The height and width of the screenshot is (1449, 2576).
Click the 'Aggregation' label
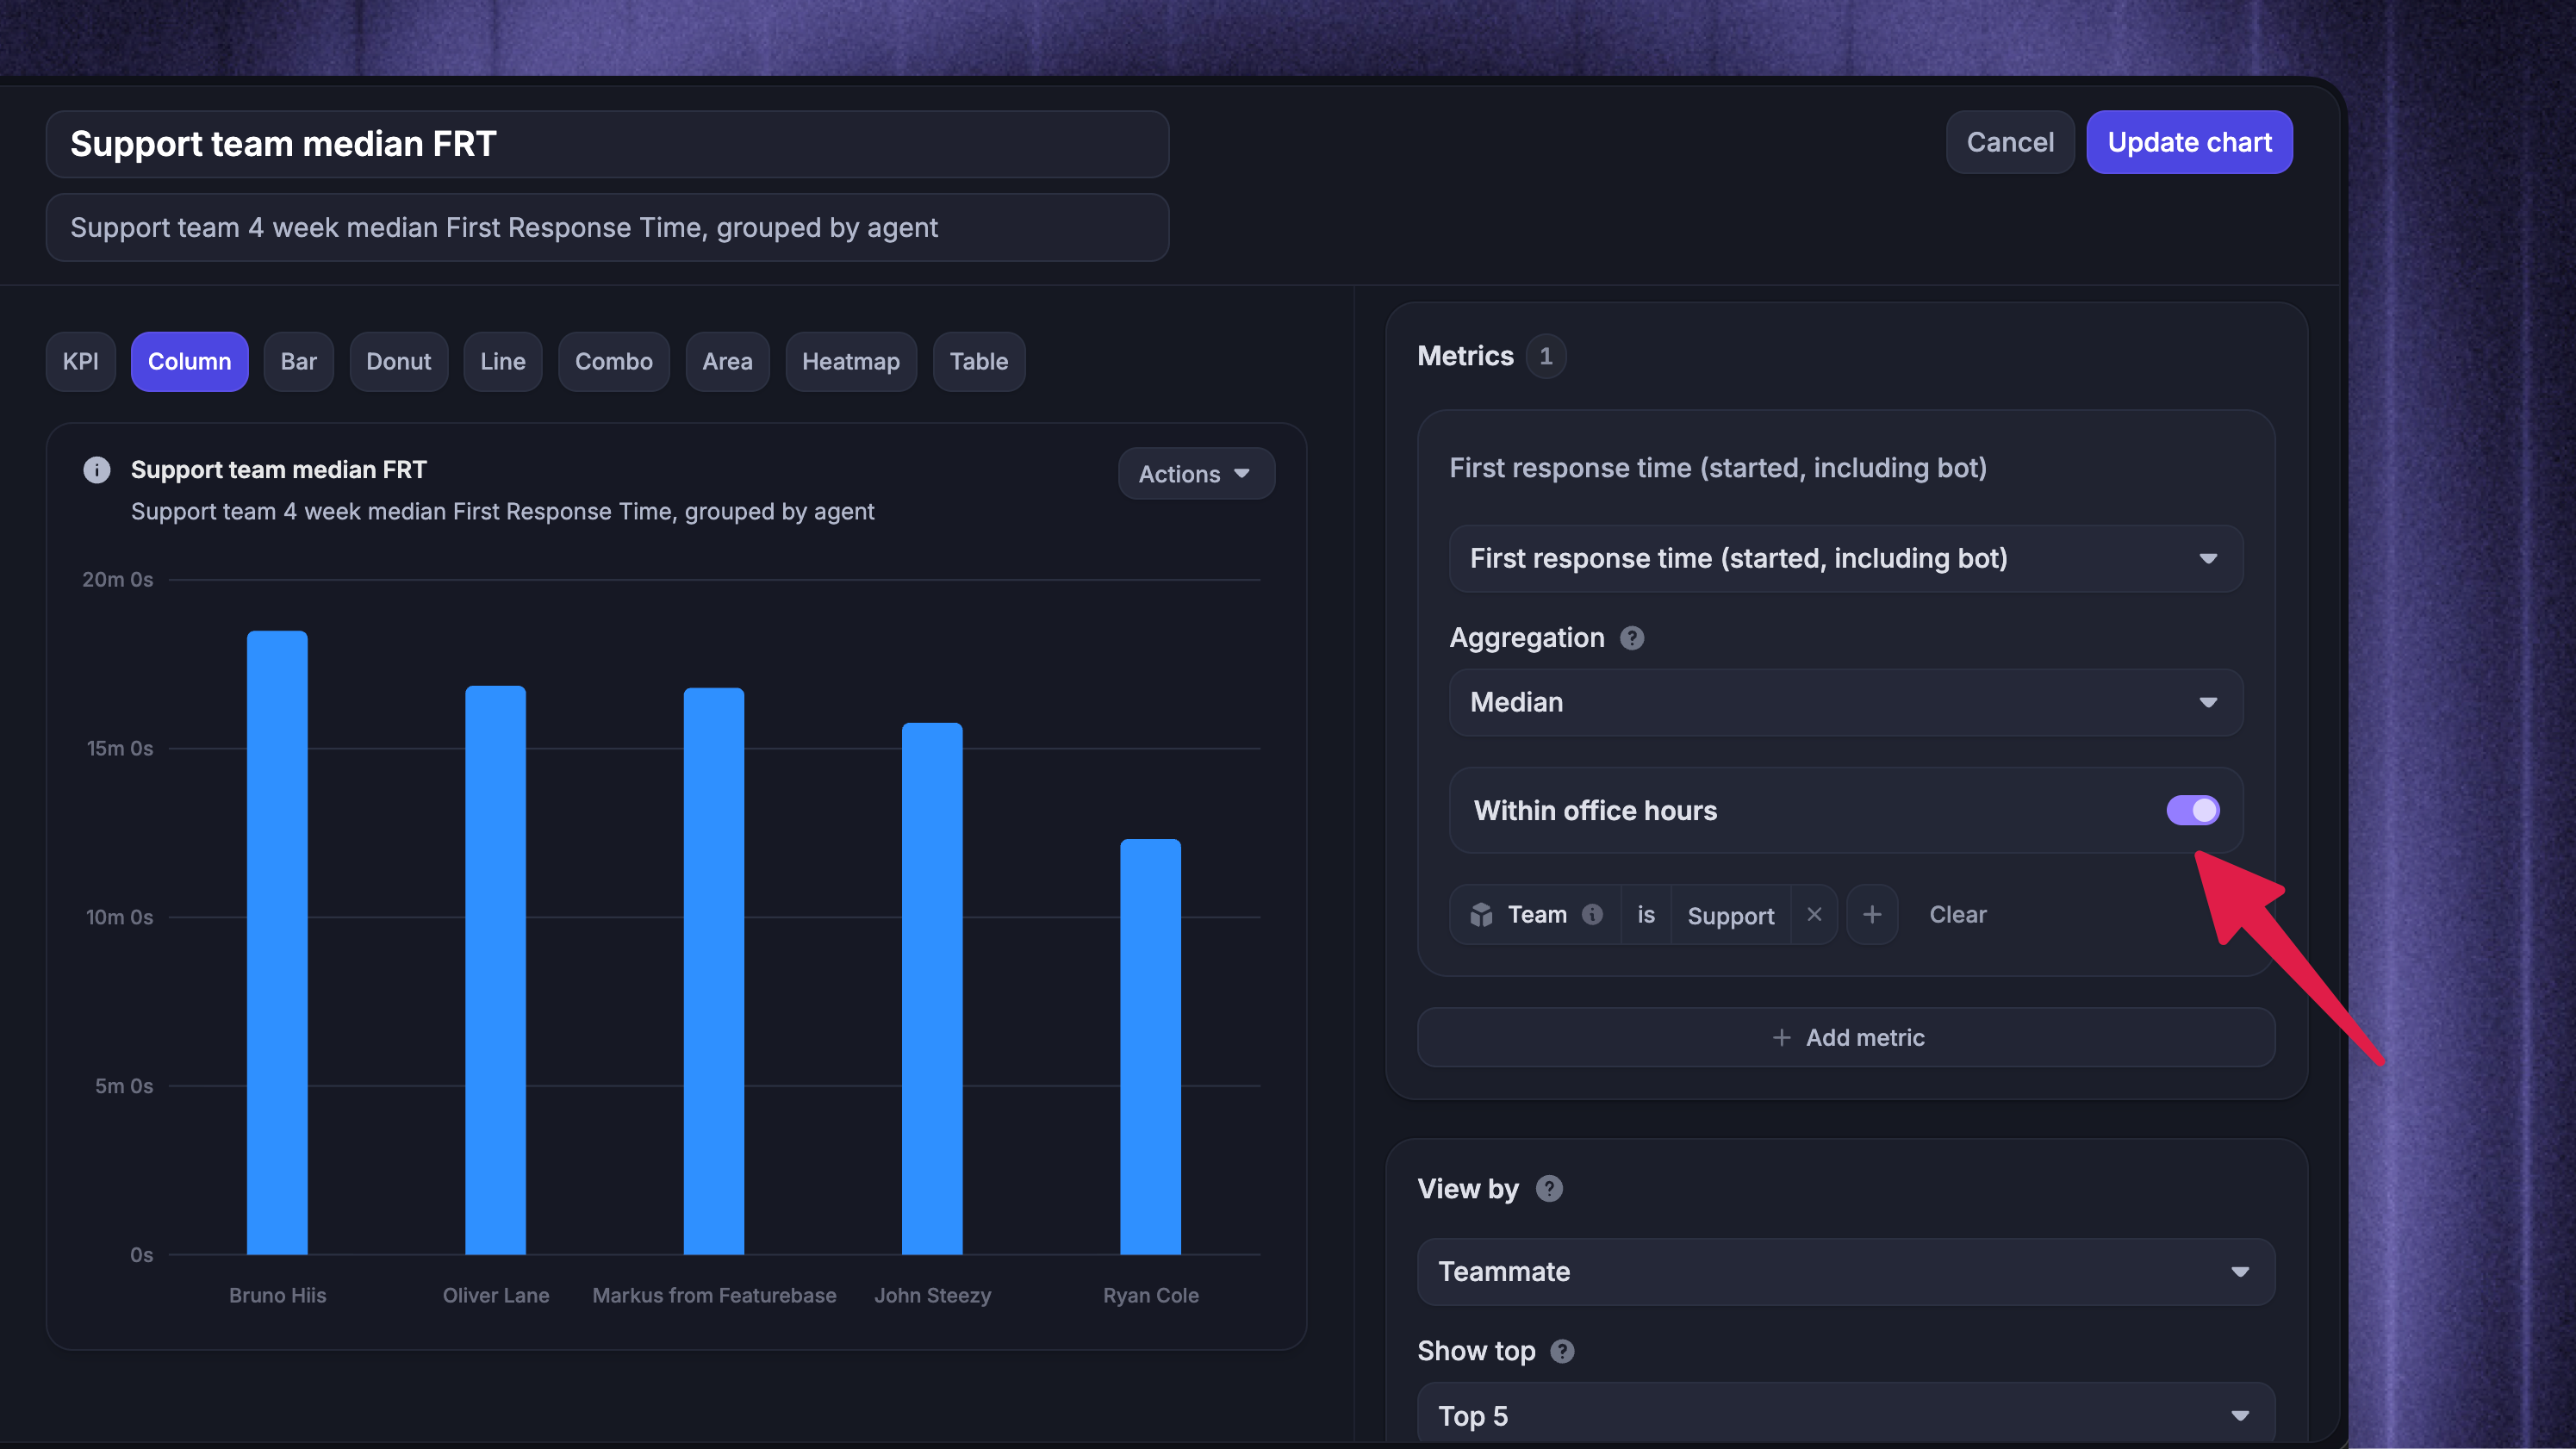pyautogui.click(x=1527, y=638)
